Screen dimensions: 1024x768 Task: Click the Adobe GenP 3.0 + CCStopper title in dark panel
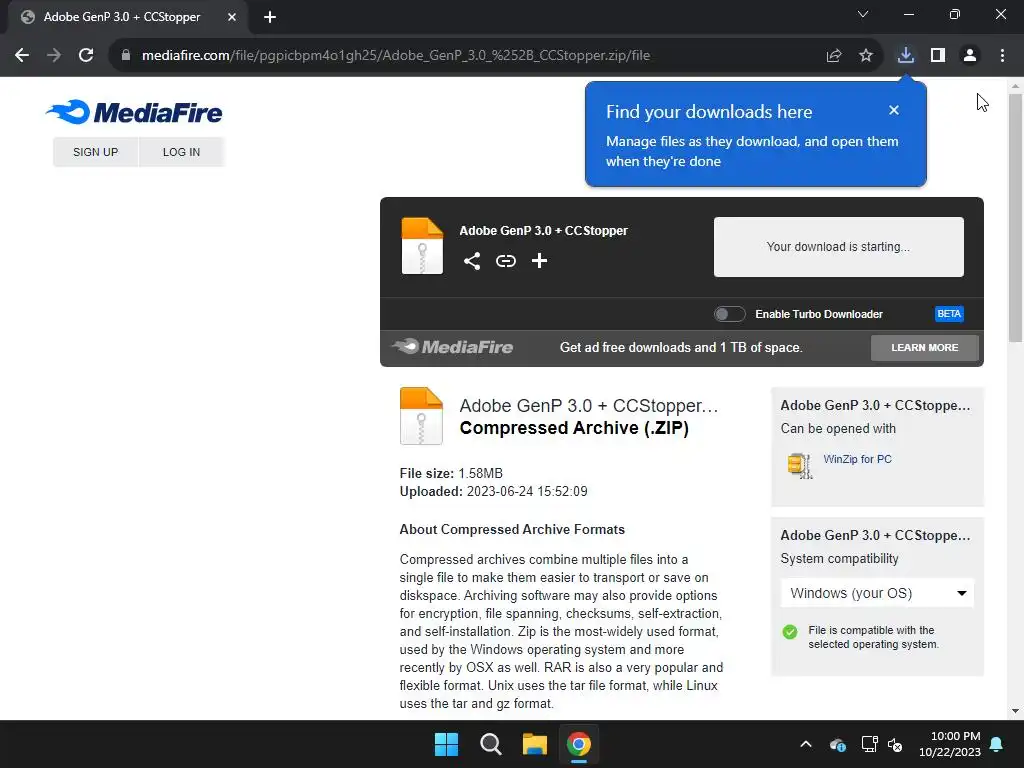543,231
